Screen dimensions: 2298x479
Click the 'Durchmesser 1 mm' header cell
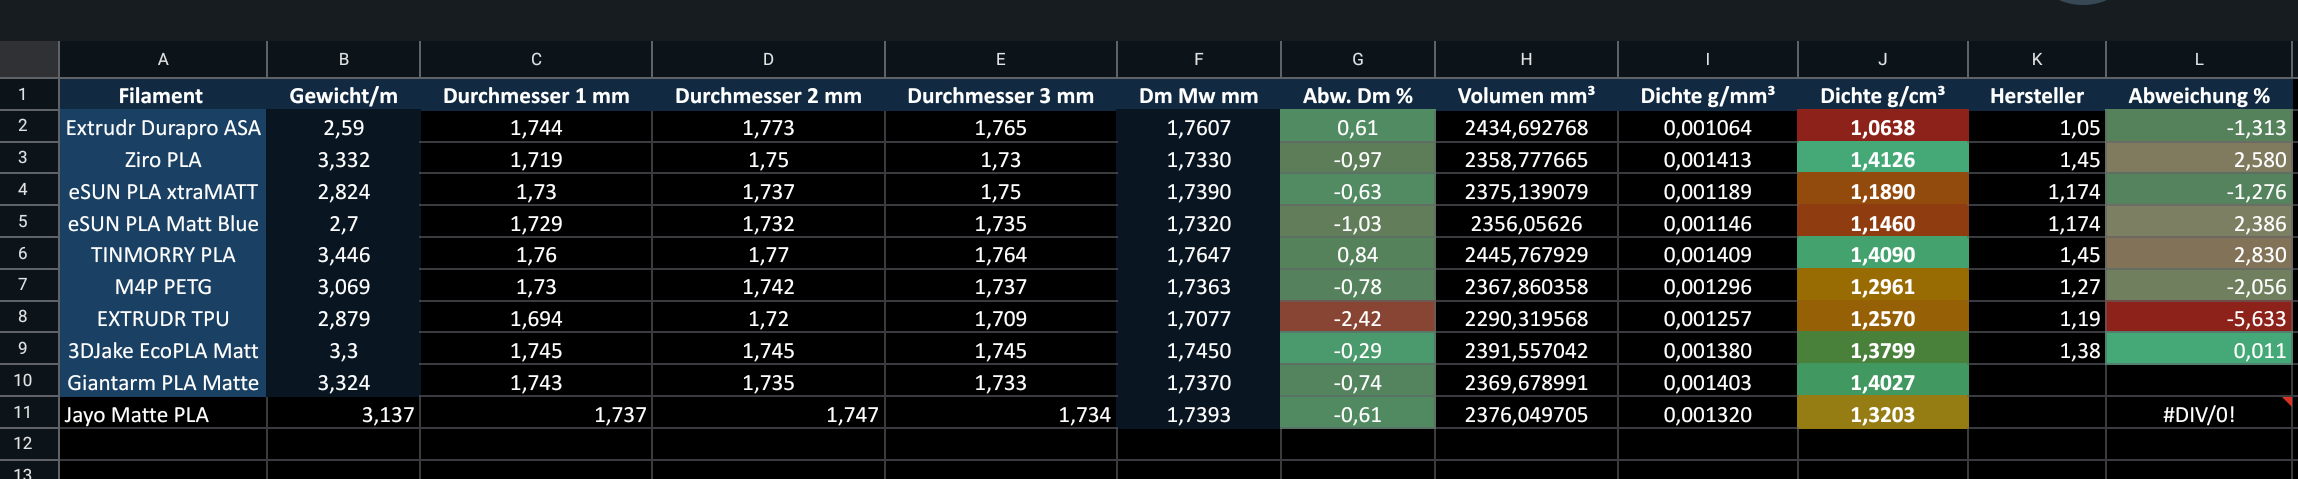(536, 95)
